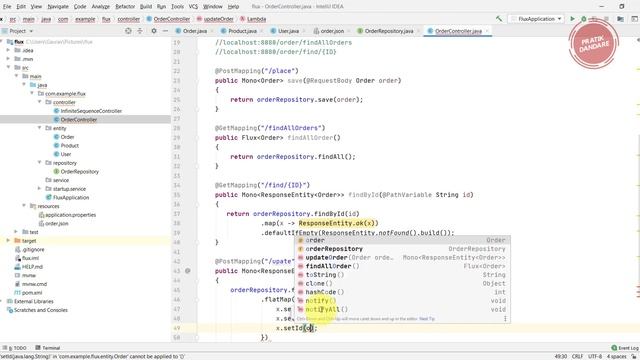The height and width of the screenshot is (360, 640).
Task: Choose toString() completion suggestion
Action: tap(402, 275)
